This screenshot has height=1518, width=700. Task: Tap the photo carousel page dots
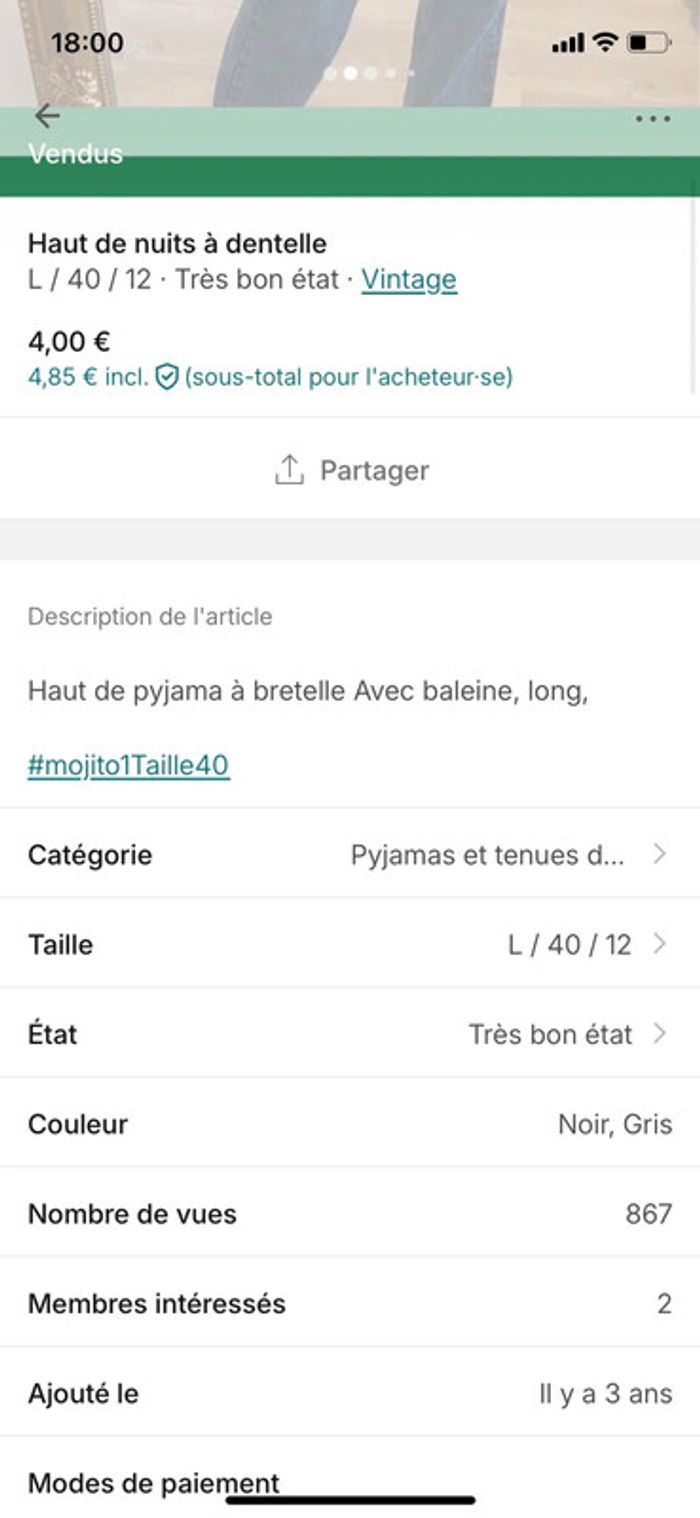point(369,73)
